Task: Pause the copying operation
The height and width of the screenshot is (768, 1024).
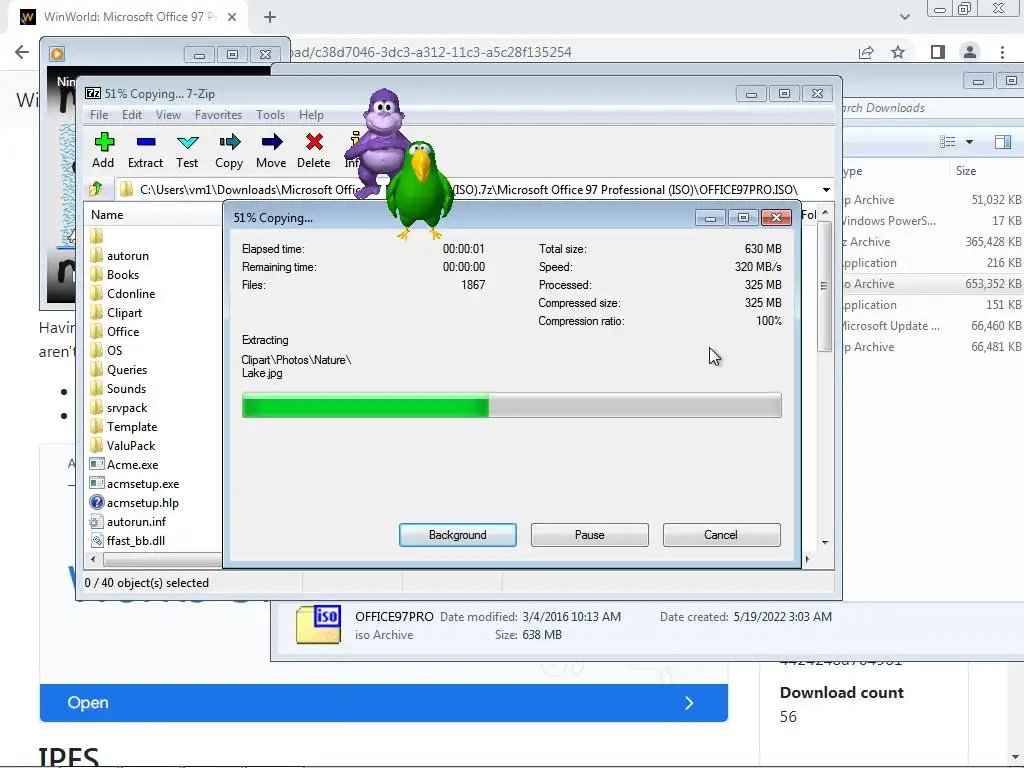Action: [x=590, y=535]
